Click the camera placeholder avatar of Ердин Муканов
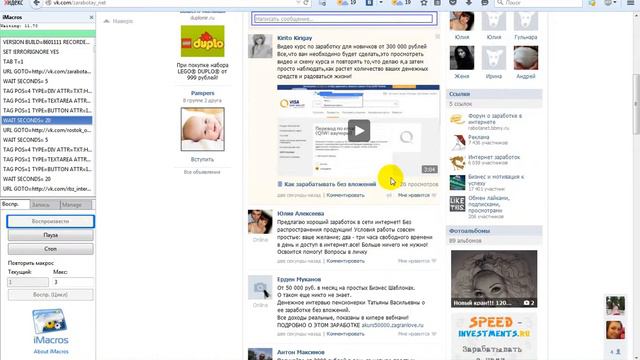 (x=260, y=288)
